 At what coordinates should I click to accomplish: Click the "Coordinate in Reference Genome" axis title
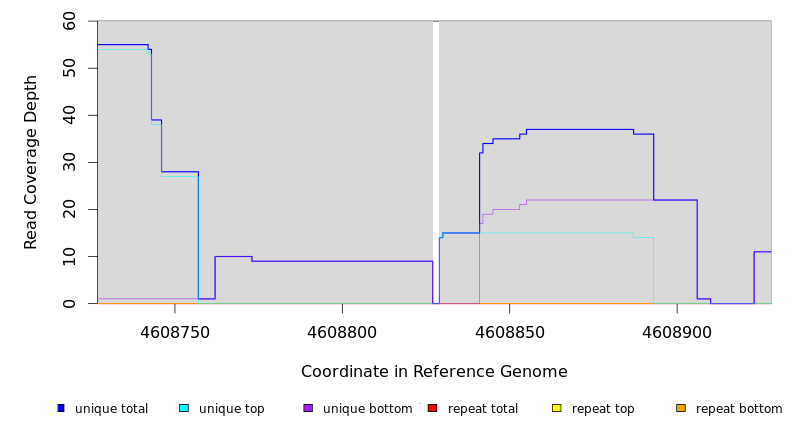pos(434,372)
